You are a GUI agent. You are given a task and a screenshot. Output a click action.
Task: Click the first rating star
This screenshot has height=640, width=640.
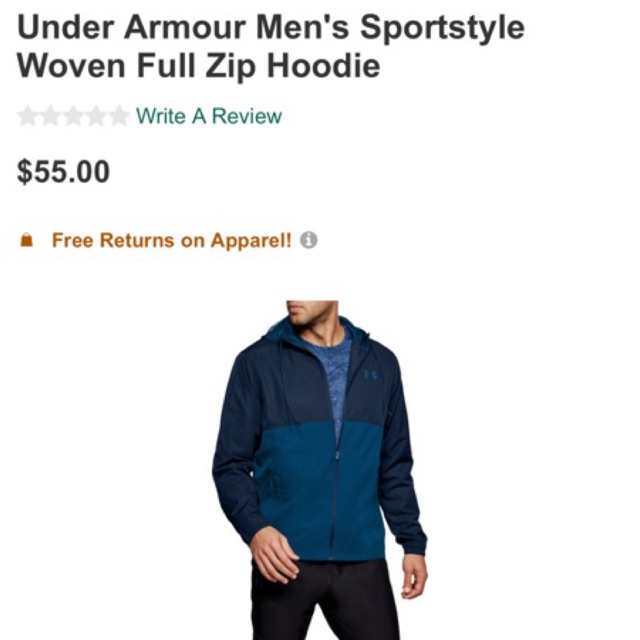click(28, 116)
